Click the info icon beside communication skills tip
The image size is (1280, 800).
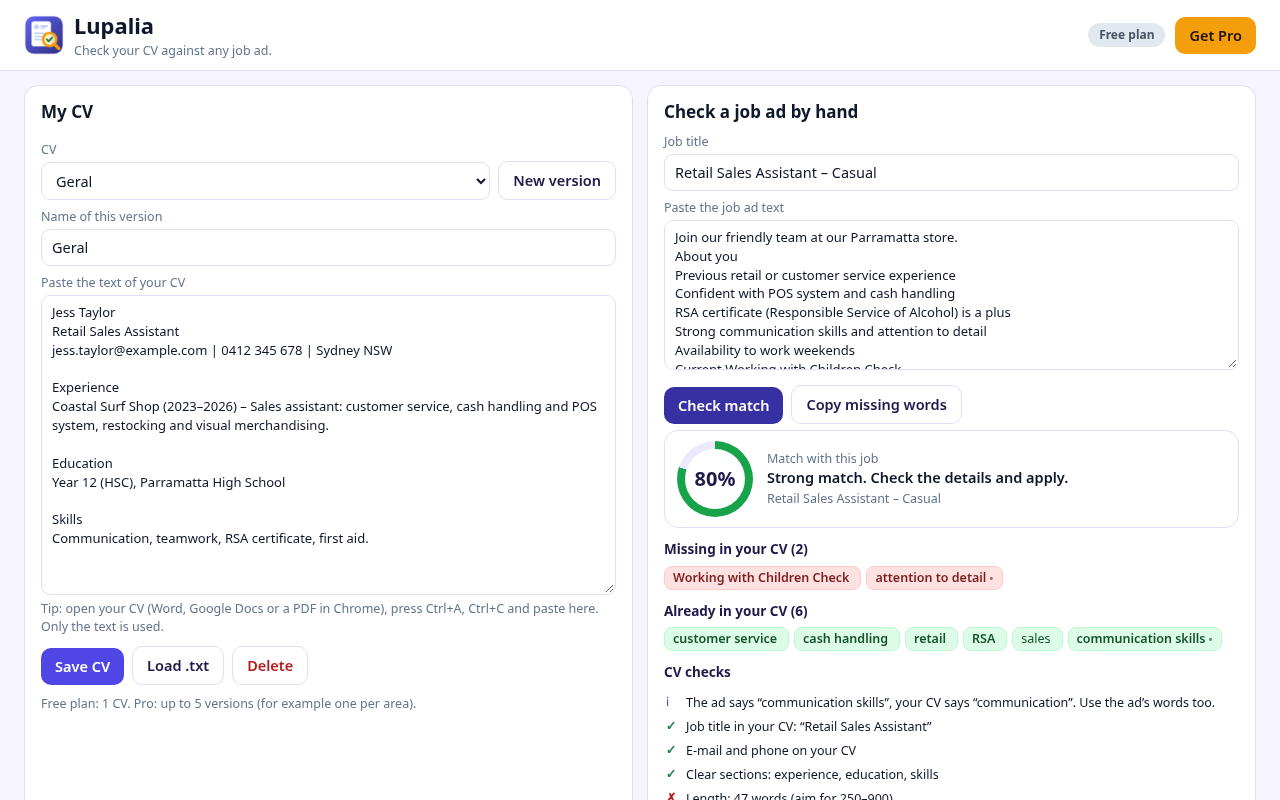668,702
